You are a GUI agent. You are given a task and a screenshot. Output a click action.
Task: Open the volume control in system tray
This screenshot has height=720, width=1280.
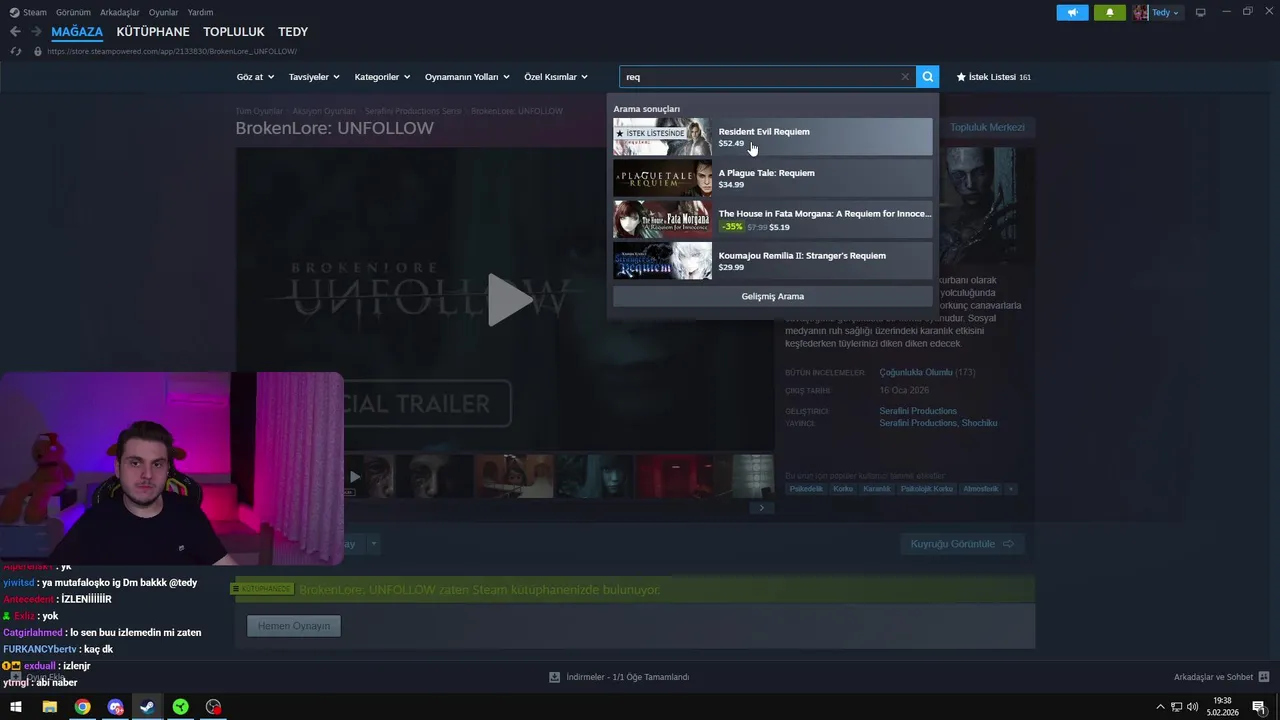(x=1192, y=707)
